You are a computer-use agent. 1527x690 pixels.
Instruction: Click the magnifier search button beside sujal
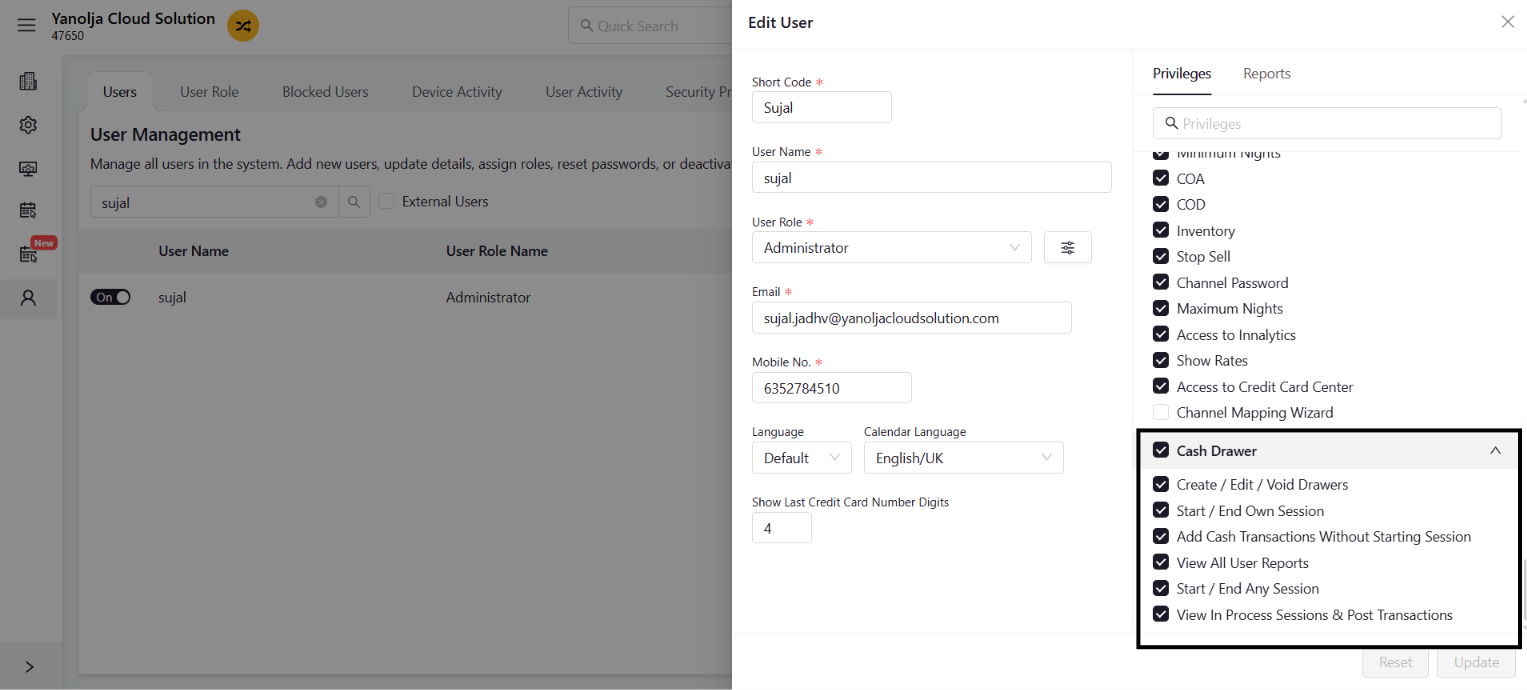(354, 202)
